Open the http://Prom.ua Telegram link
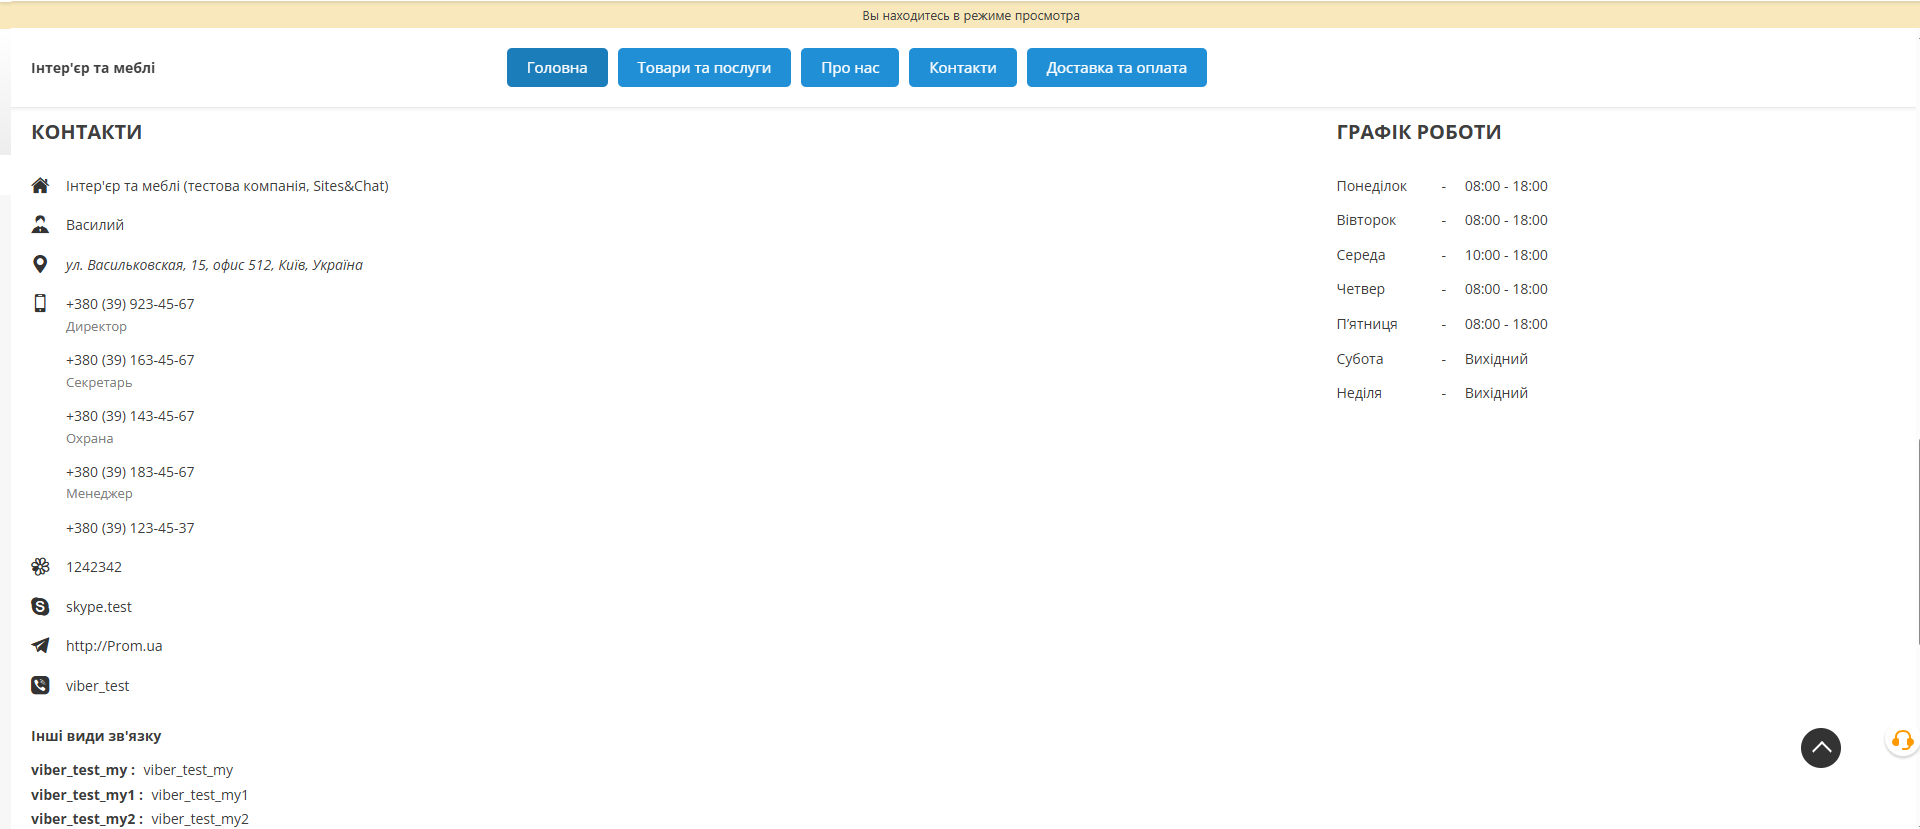The width and height of the screenshot is (1920, 829). pos(114,646)
